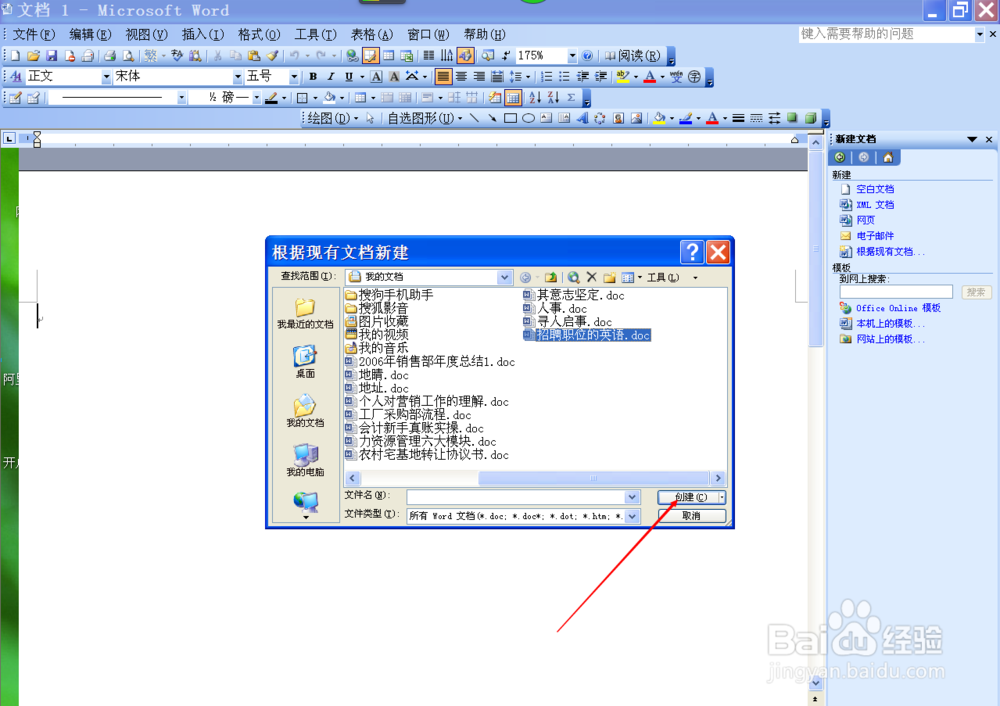The width and height of the screenshot is (1000, 706).
Task: Click the 创建 button in the dialog
Action: [x=691, y=497]
